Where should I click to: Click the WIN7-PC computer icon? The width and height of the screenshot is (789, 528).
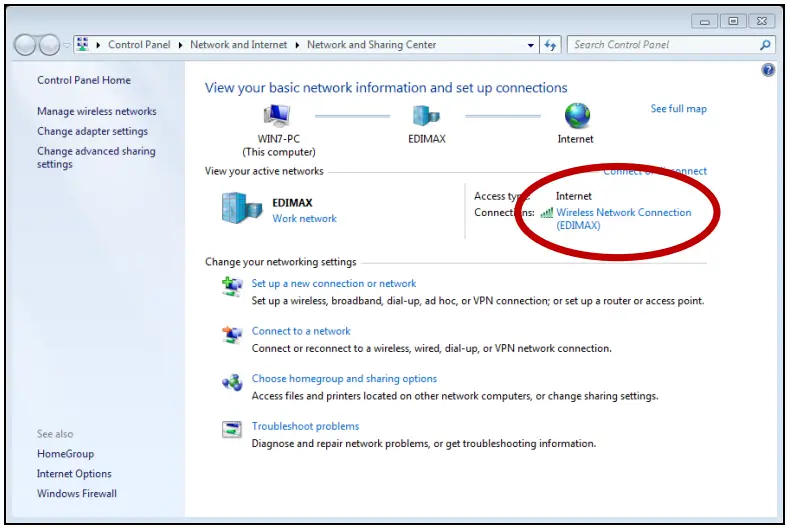point(277,115)
